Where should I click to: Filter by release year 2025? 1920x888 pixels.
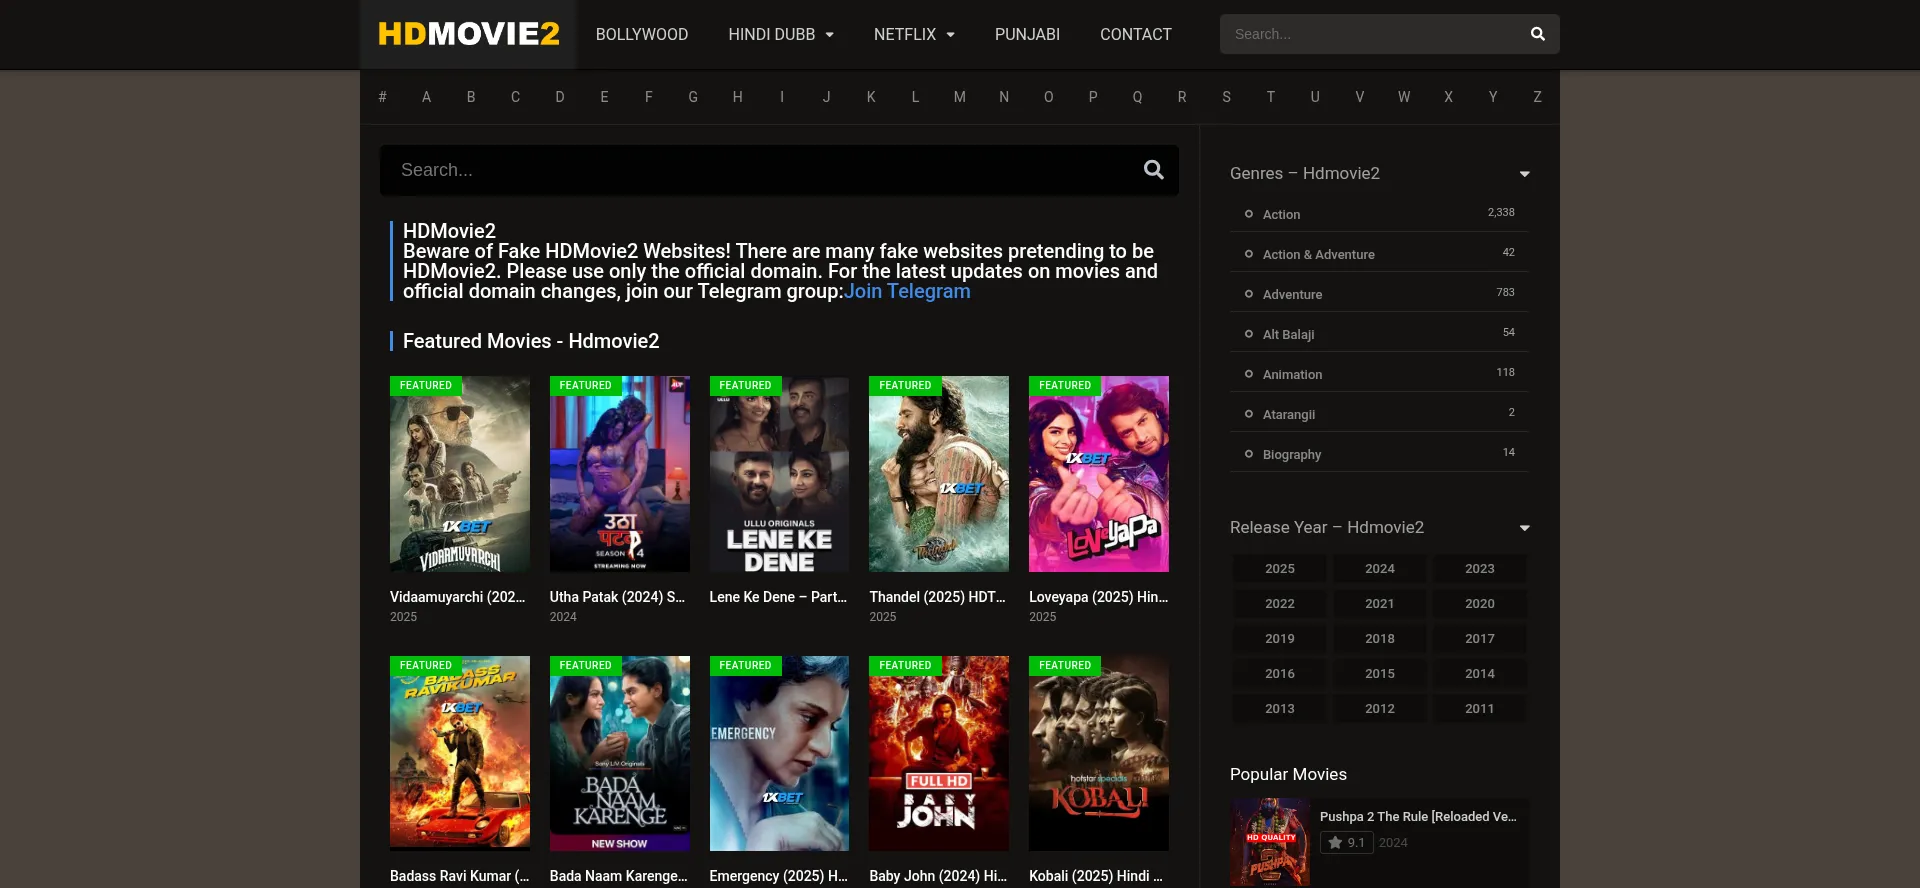tap(1280, 568)
